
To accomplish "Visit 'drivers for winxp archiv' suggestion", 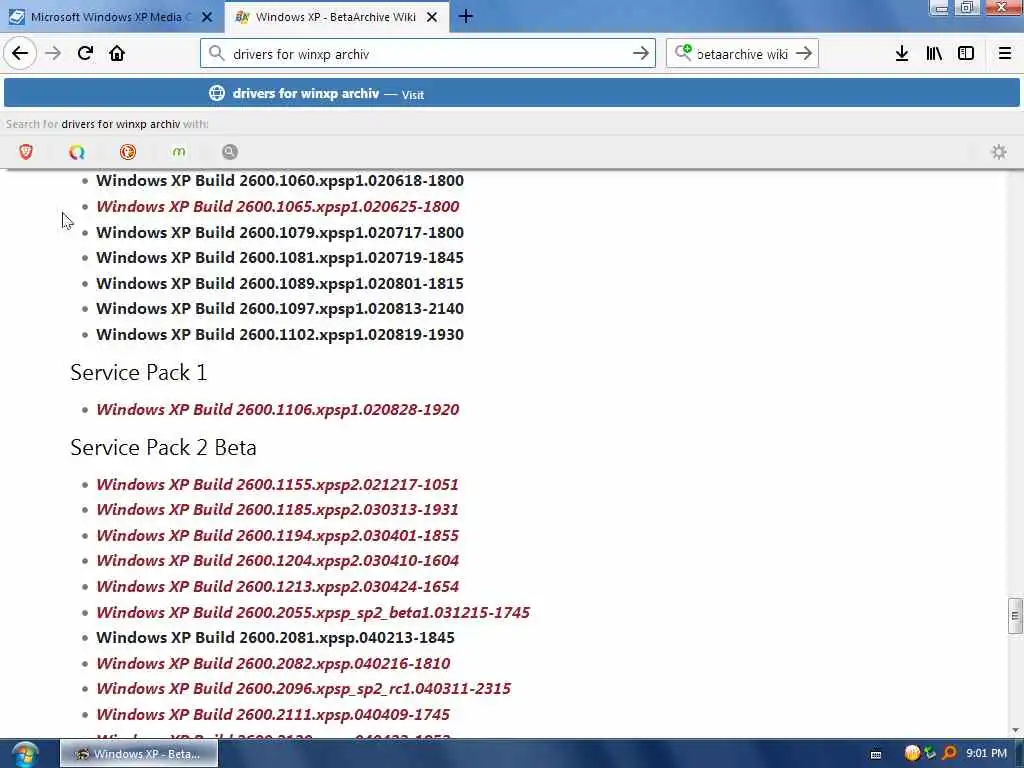I will (511, 93).
